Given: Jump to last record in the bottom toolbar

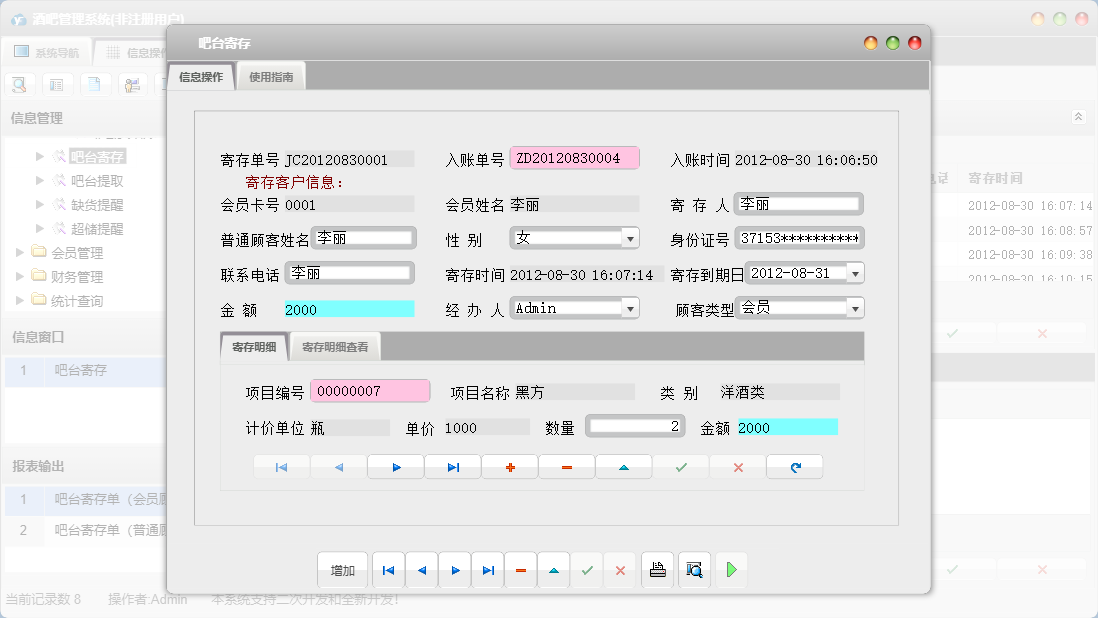Looking at the screenshot, I should (487, 570).
